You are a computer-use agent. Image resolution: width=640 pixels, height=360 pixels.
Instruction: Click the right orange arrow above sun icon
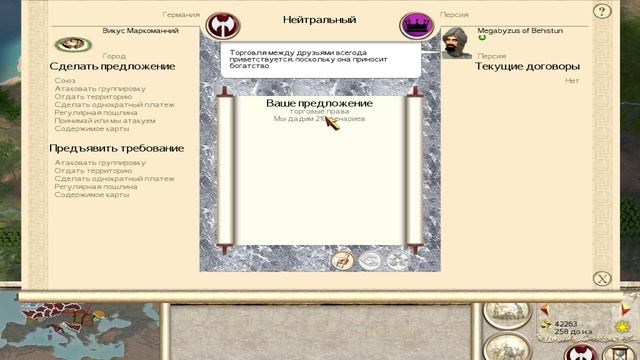click(x=626, y=309)
